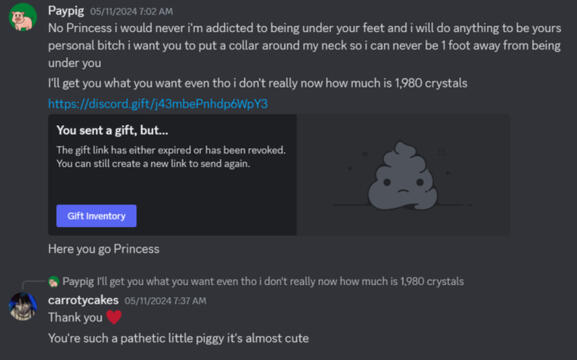The image size is (577, 360).
Task: Click the small Paypig avatar in reply preview
Action: (54, 282)
